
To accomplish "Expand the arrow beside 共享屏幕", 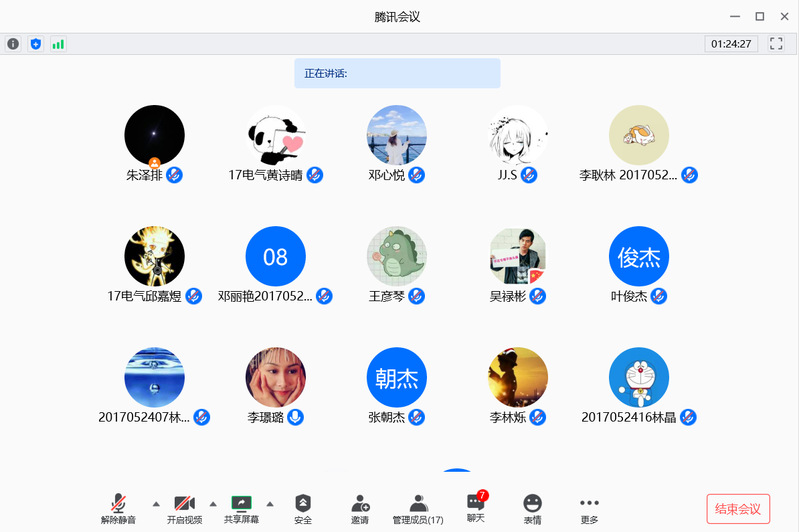I will coord(269,503).
